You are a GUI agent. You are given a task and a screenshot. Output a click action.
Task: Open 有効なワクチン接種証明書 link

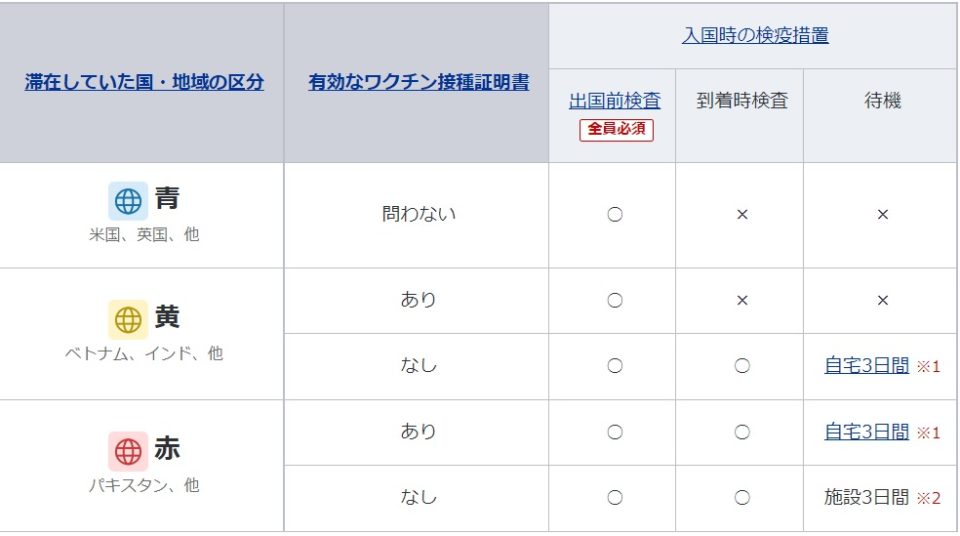[418, 83]
